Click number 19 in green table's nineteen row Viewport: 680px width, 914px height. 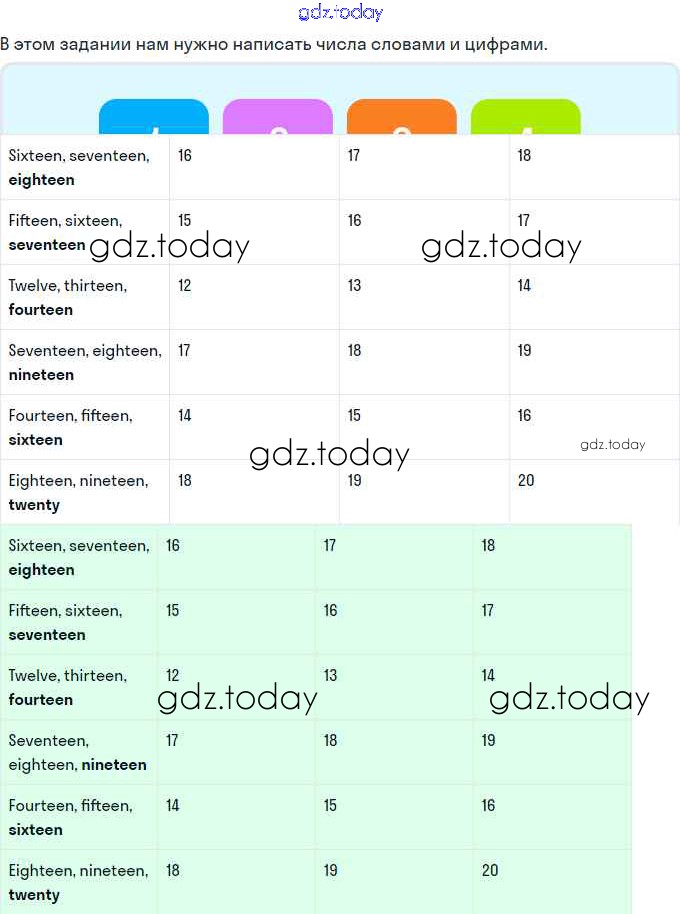point(488,740)
